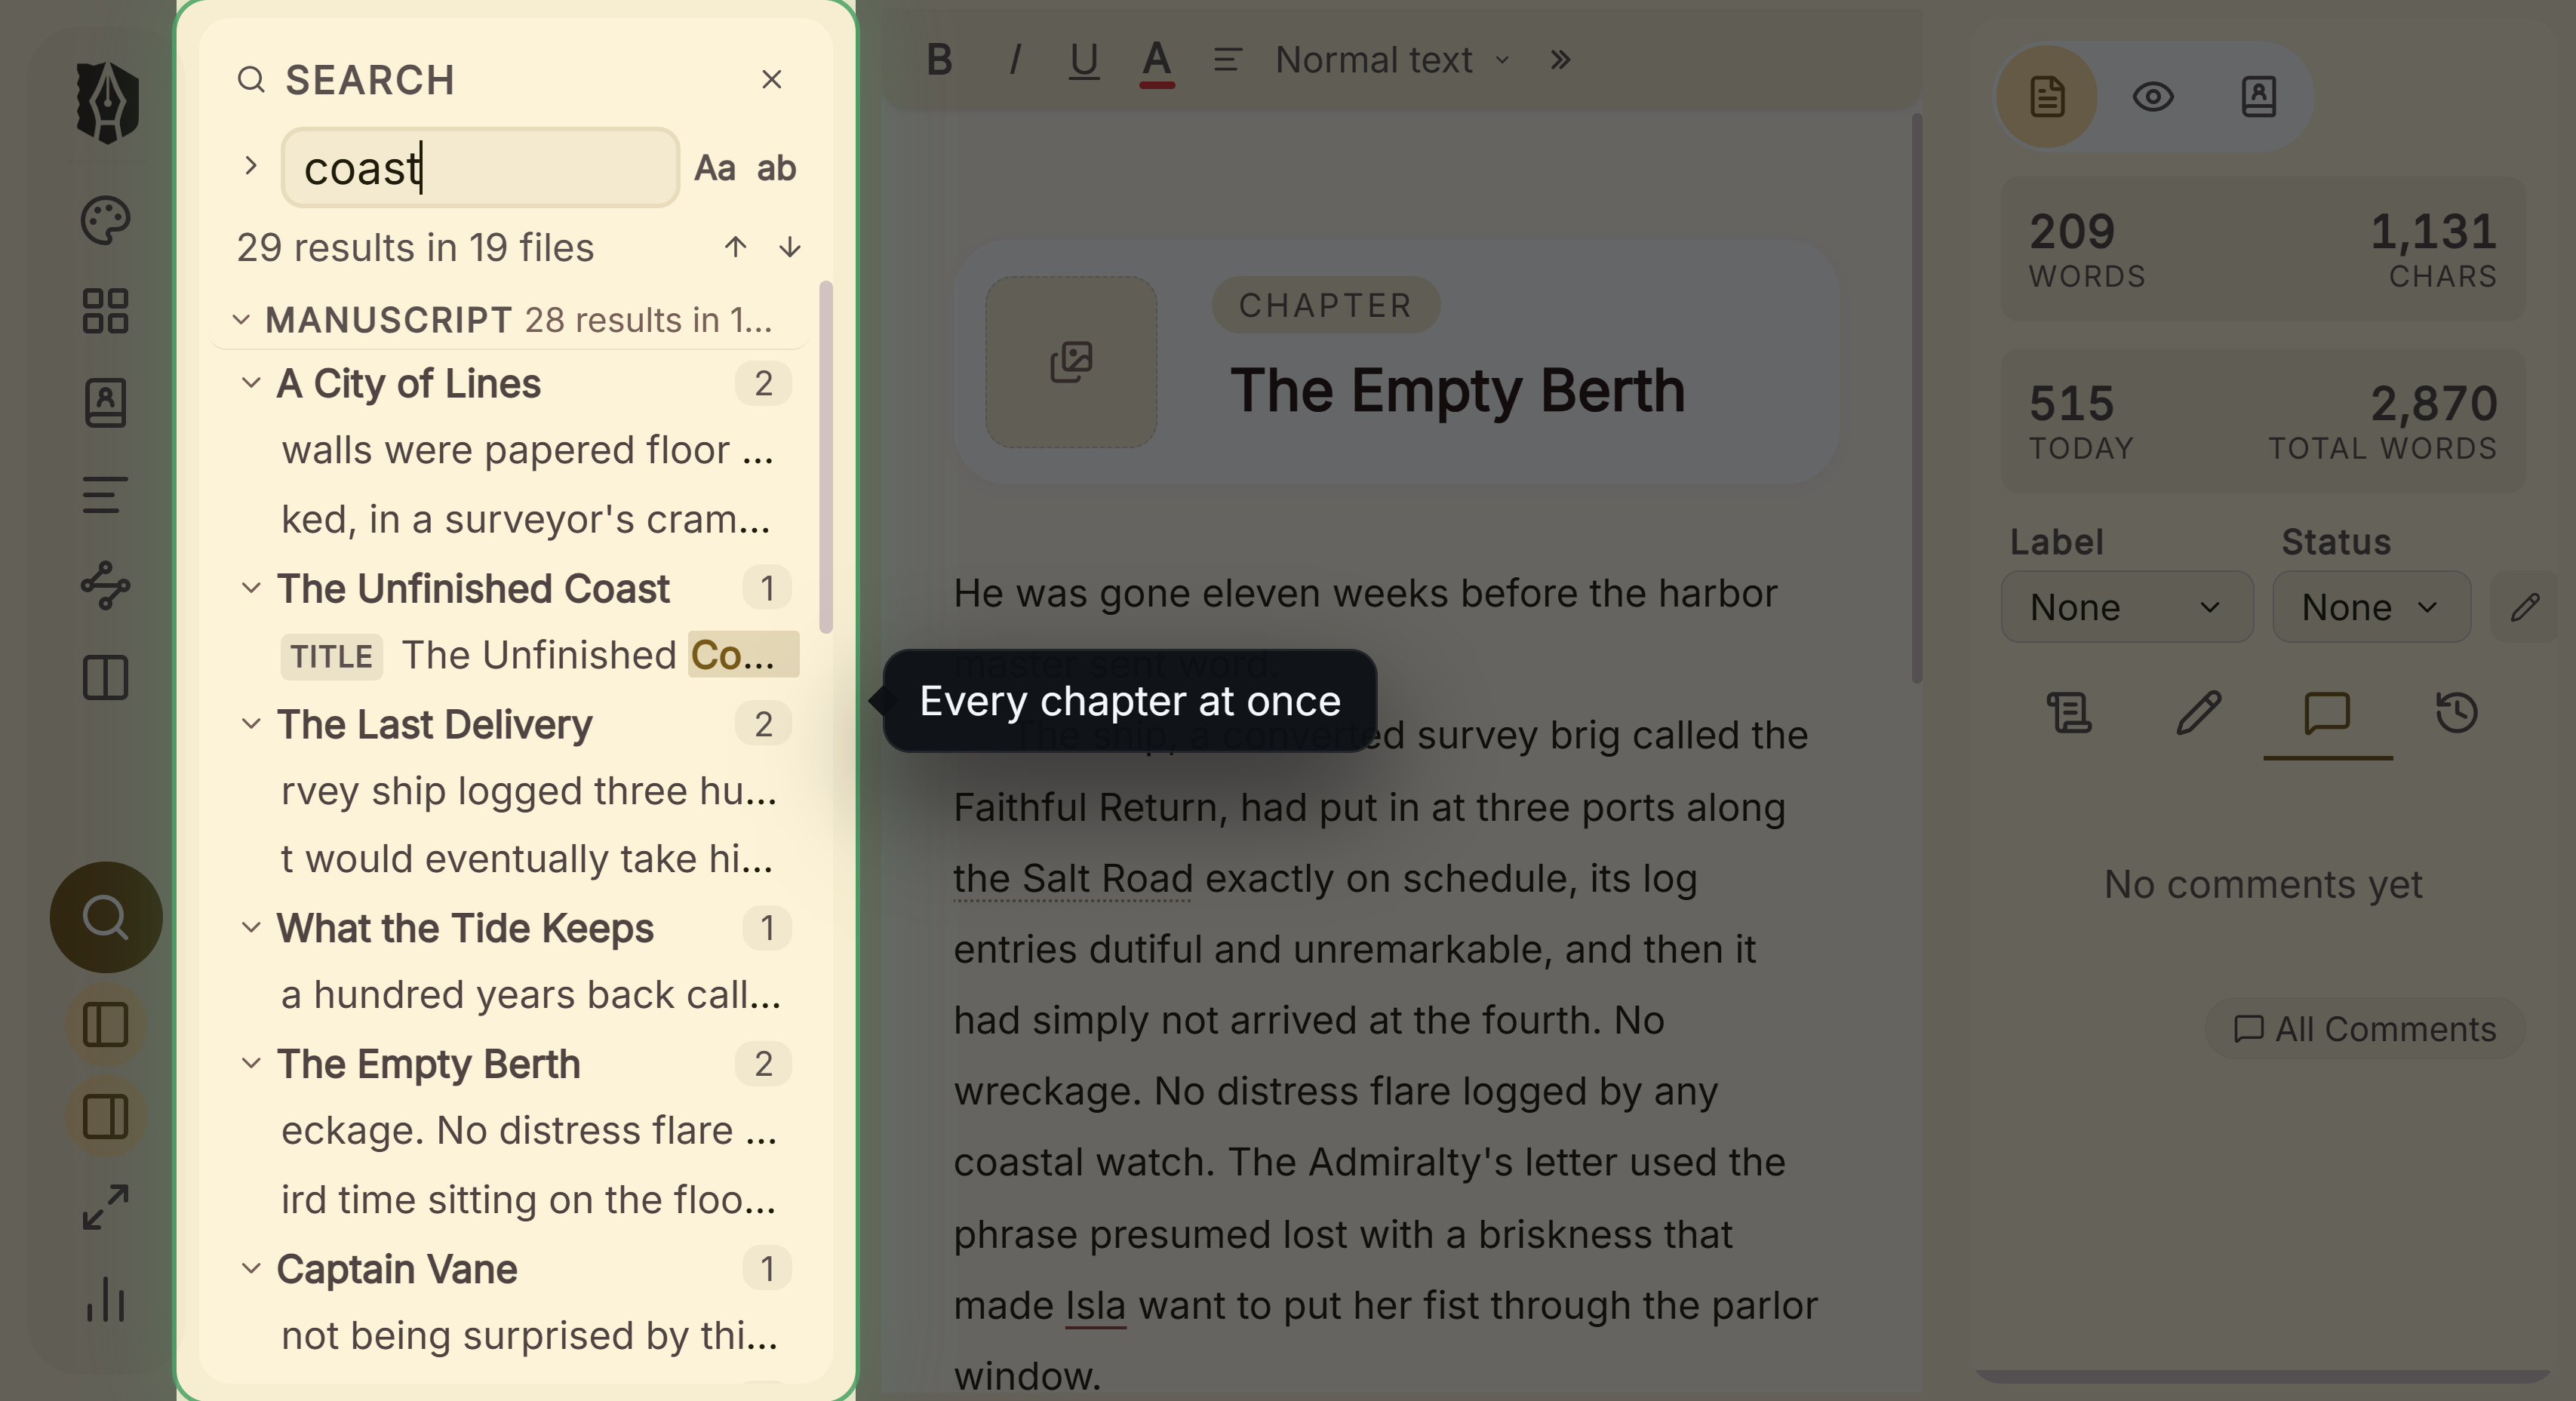The image size is (2576, 1401).
Task: Open the theme palette icon in sidebar
Action: click(105, 220)
